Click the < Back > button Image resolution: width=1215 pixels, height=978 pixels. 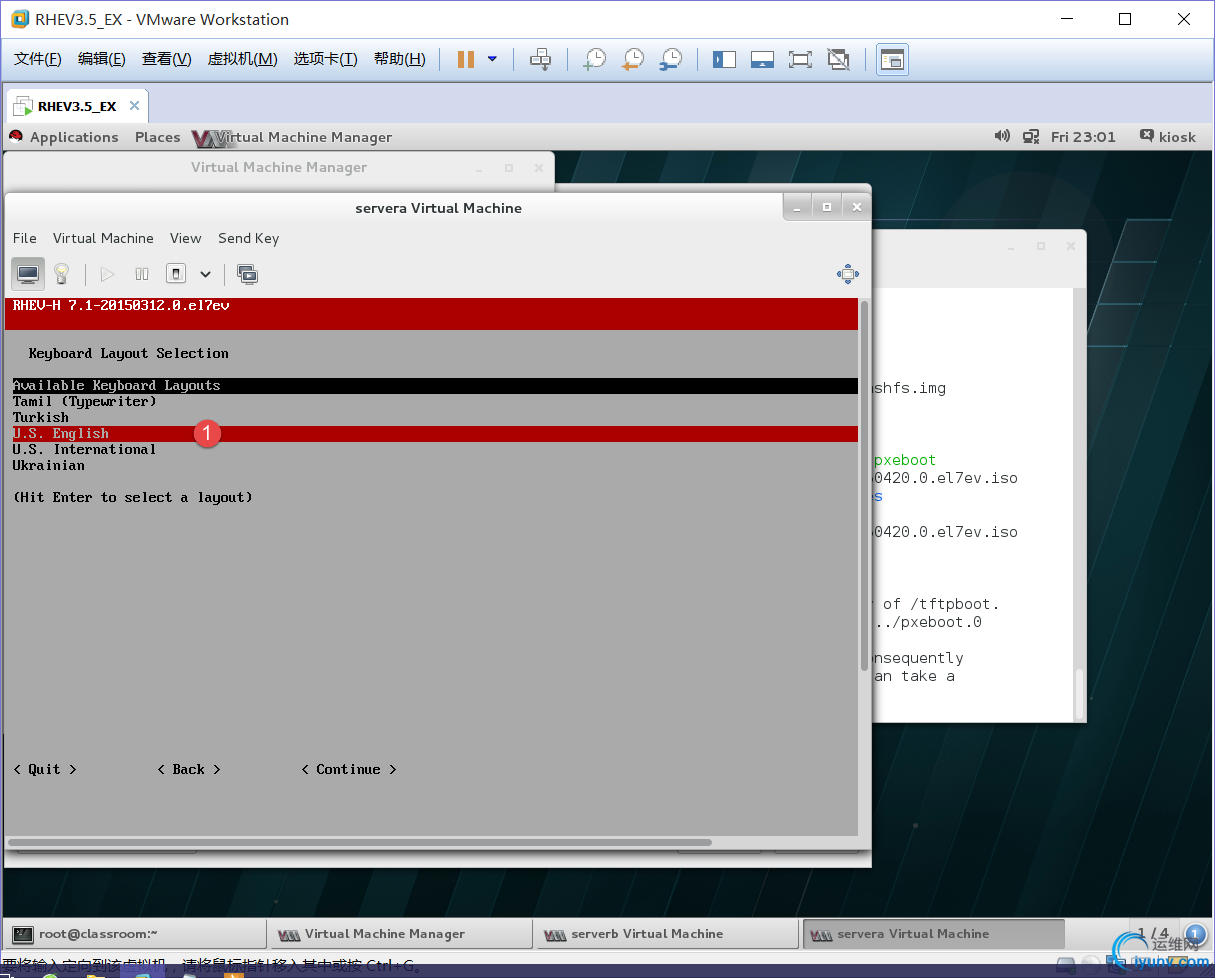(x=189, y=770)
